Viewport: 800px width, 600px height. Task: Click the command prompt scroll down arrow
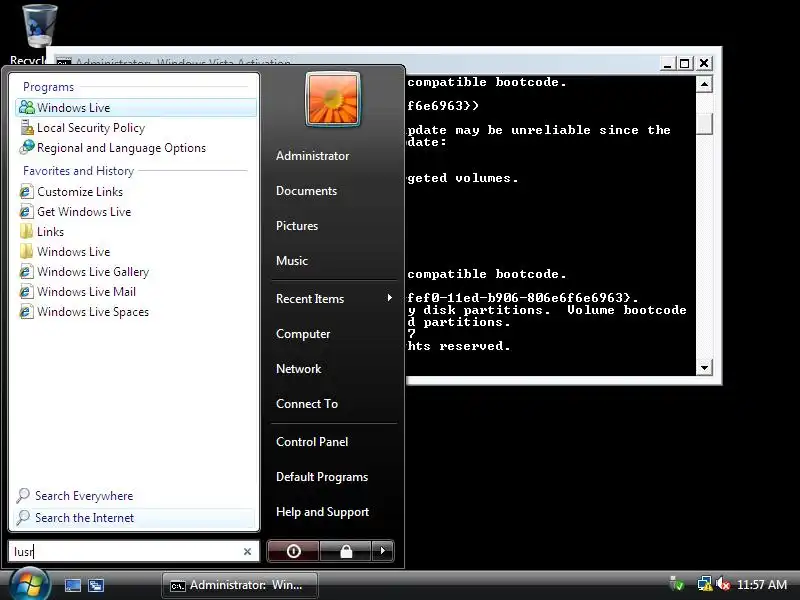click(704, 367)
